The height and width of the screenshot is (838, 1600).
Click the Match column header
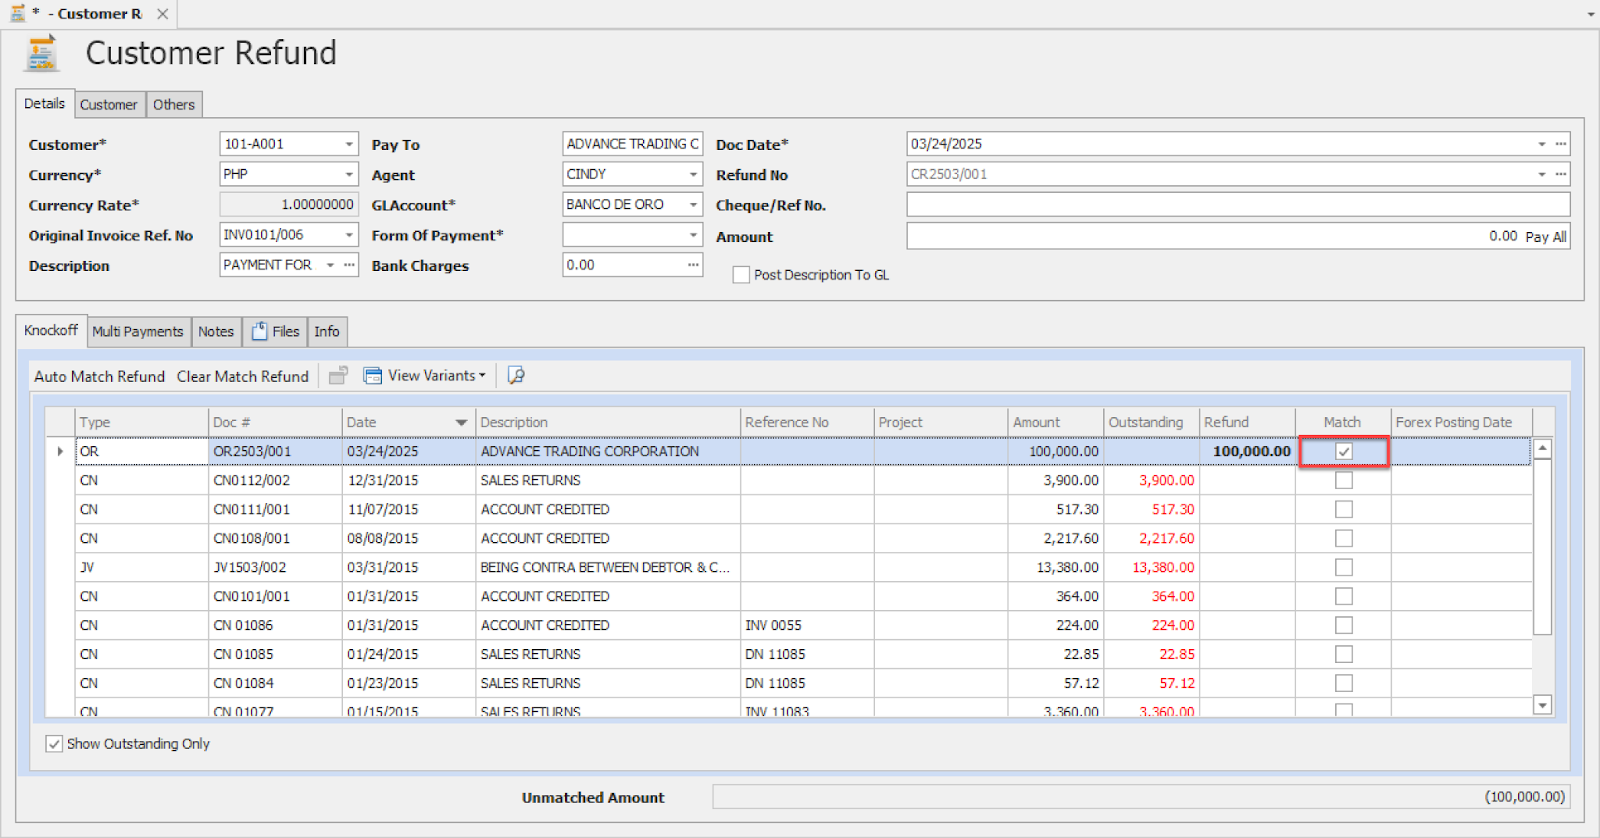1343,422
